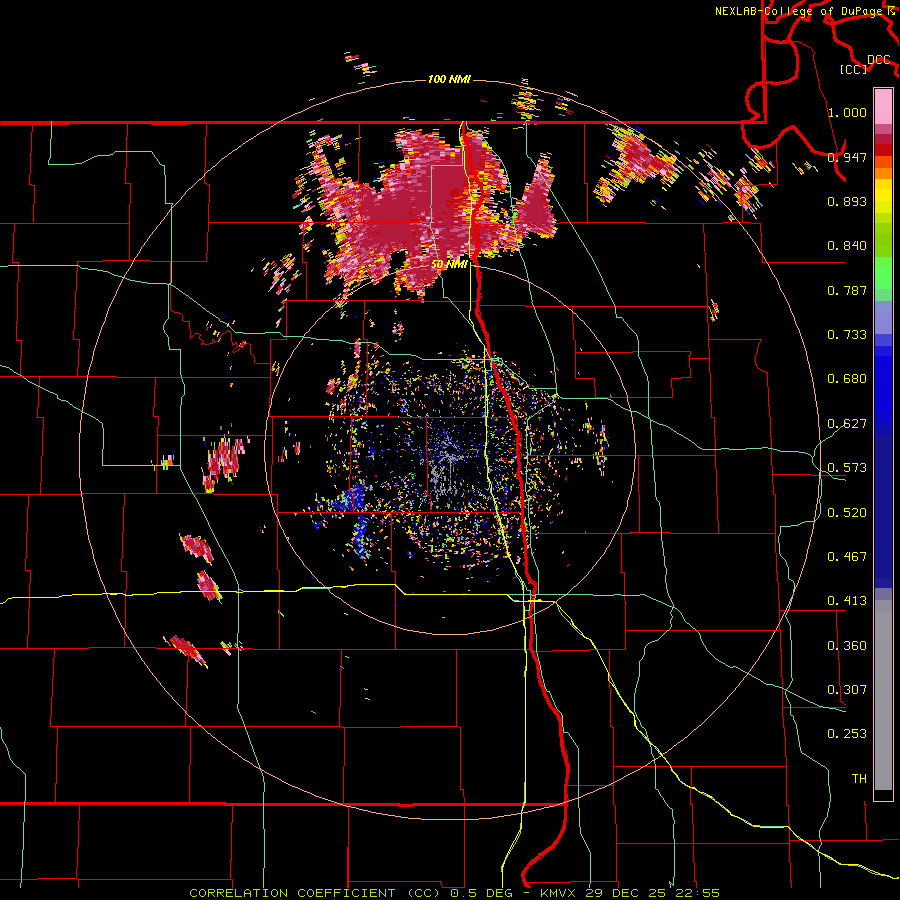The image size is (900, 900).
Task: Click the 50 NMI range ring label
Action: pyautogui.click(x=449, y=265)
